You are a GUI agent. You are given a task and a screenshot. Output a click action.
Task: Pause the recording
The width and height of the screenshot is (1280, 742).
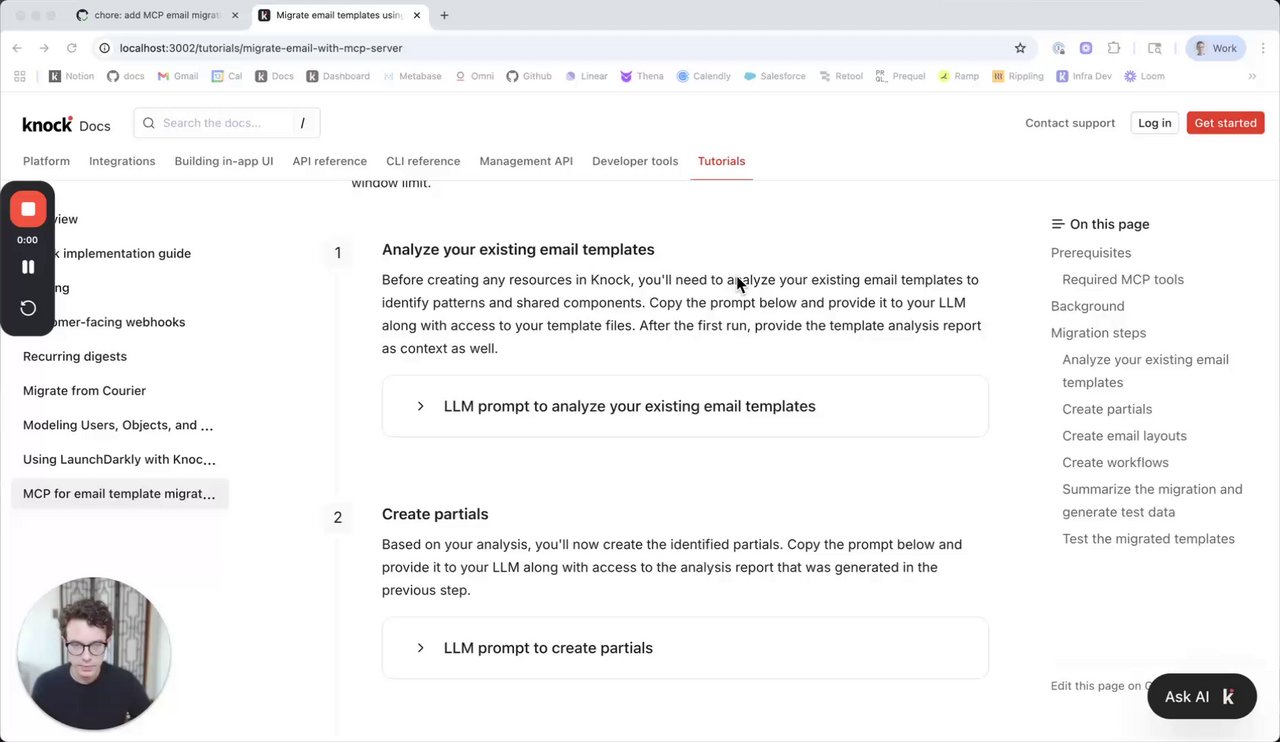tap(28, 267)
